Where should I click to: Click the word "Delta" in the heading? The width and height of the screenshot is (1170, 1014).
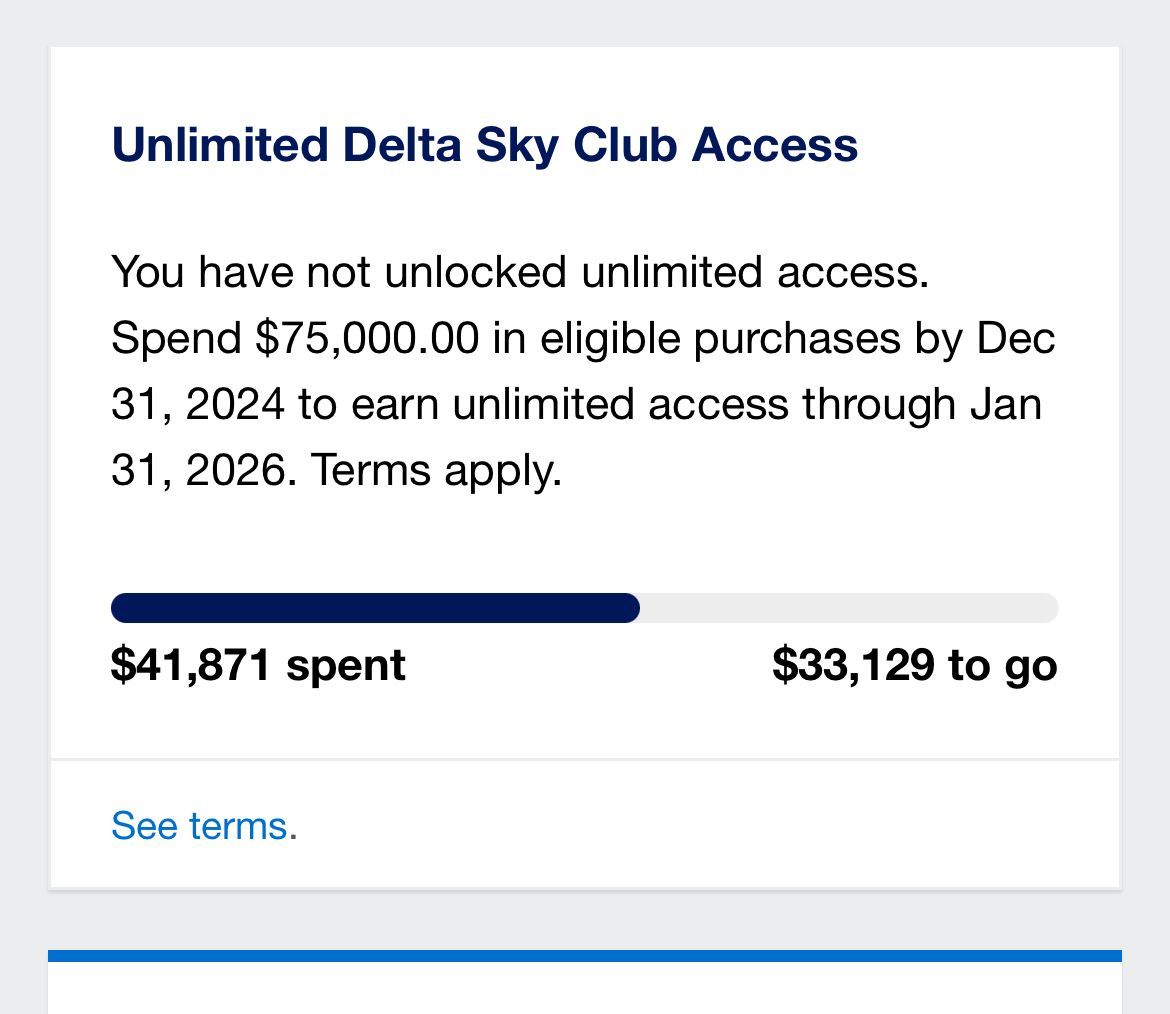click(400, 144)
